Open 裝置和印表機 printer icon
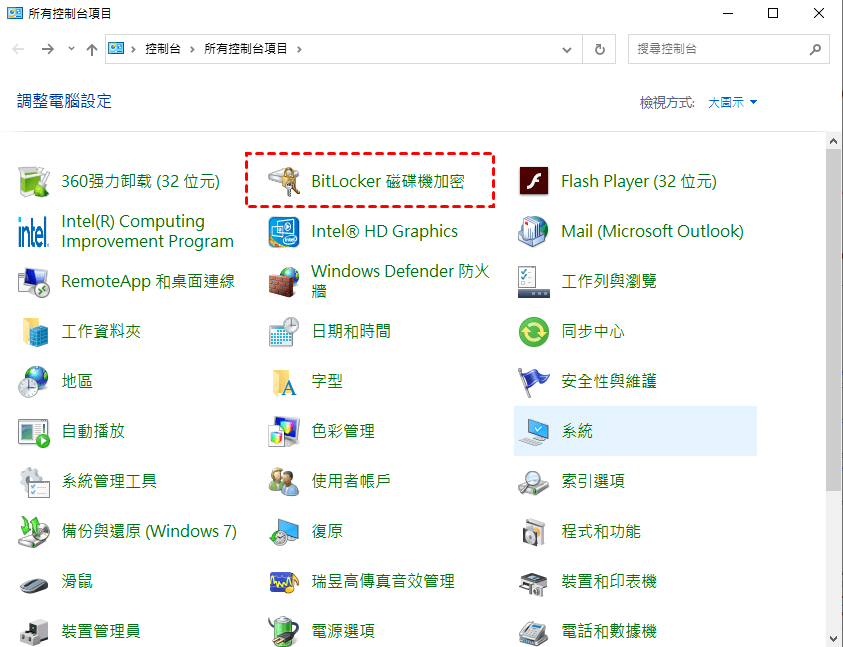This screenshot has width=843, height=647. click(x=533, y=583)
